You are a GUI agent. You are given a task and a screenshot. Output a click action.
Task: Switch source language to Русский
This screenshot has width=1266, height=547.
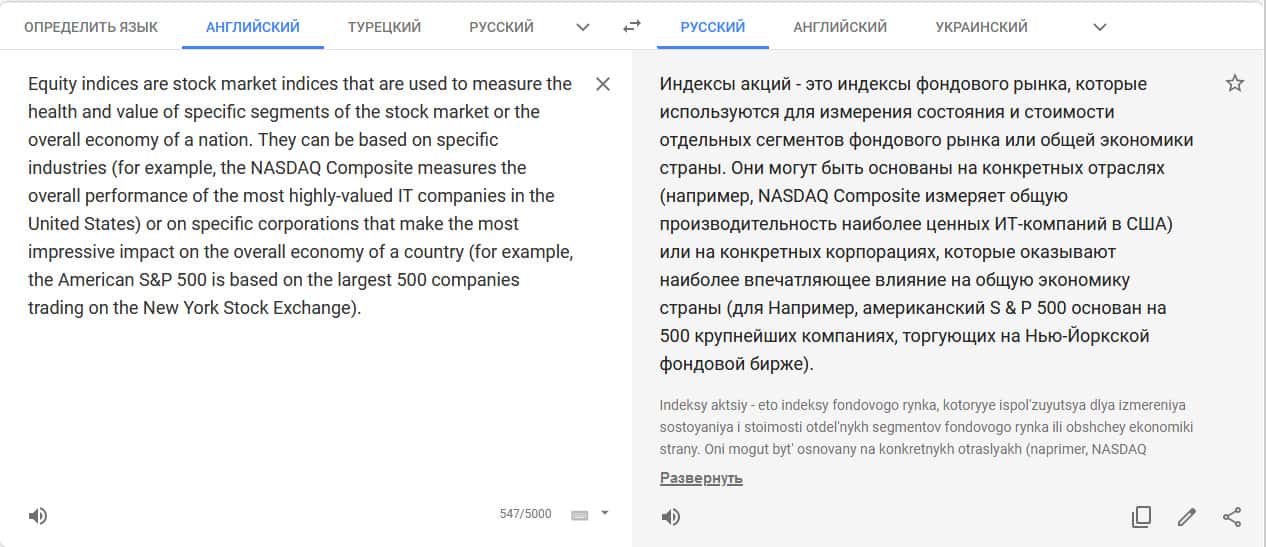tap(501, 27)
